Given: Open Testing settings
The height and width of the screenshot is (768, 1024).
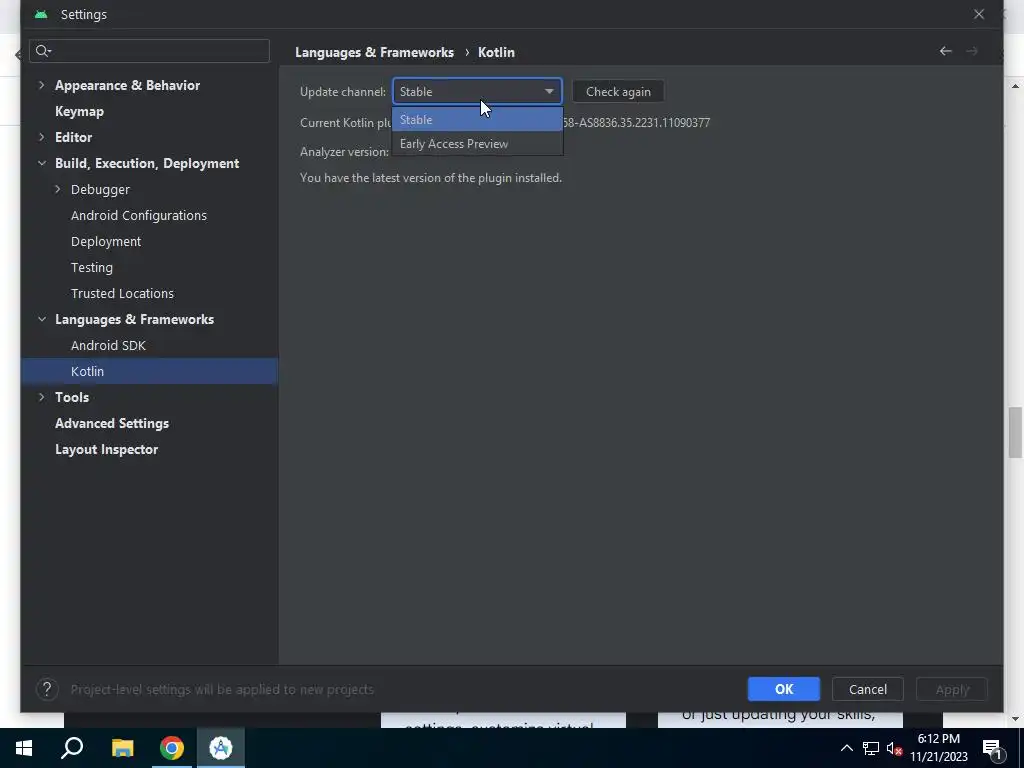Looking at the screenshot, I should 91,268.
